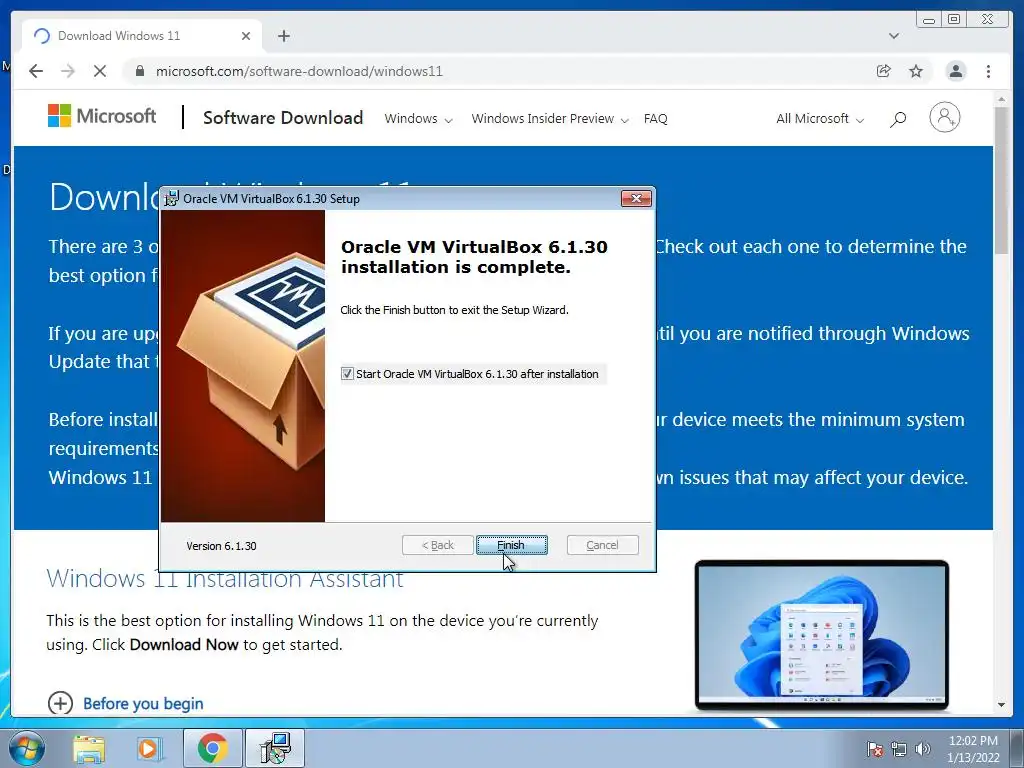
Task: Click the Version 6.1.30 label
Action: pos(221,545)
